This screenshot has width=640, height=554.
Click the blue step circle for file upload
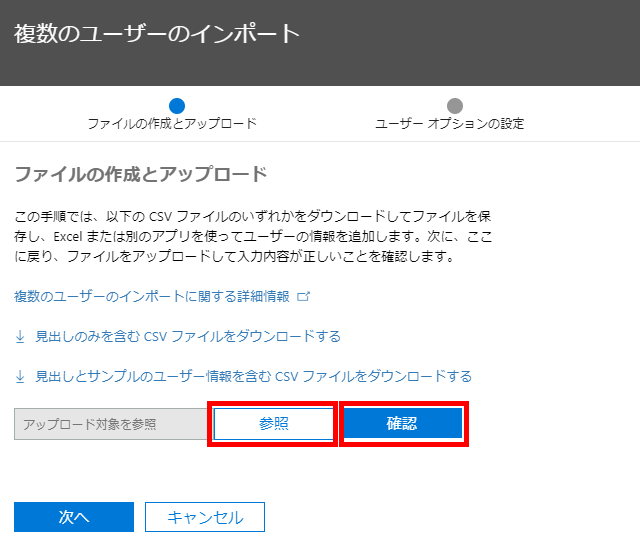(x=177, y=105)
